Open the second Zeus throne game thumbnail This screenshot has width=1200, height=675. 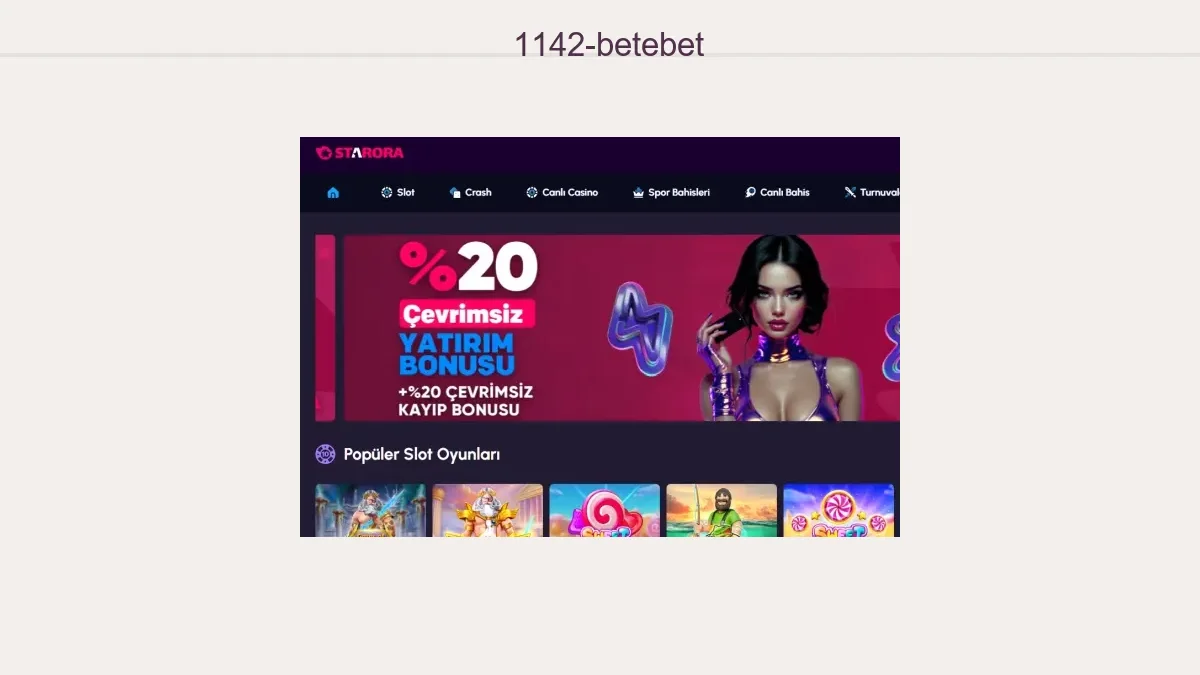pyautogui.click(x=488, y=511)
